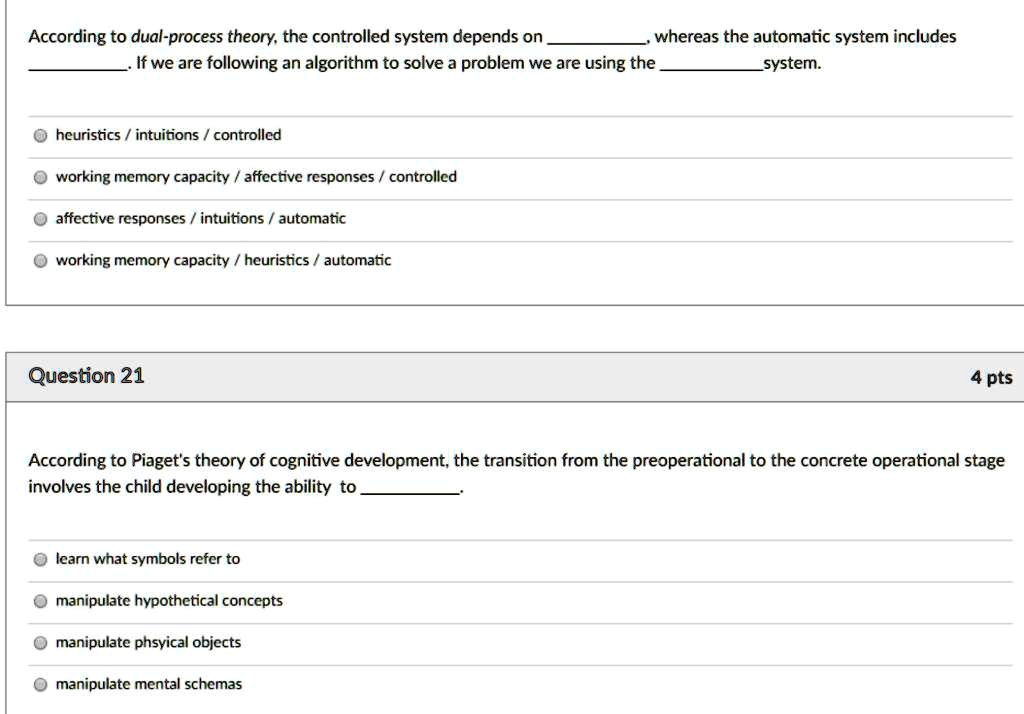The width and height of the screenshot is (1024, 714).
Task: Select the 'manipulate phsyical objects' option
Action: coord(40,642)
